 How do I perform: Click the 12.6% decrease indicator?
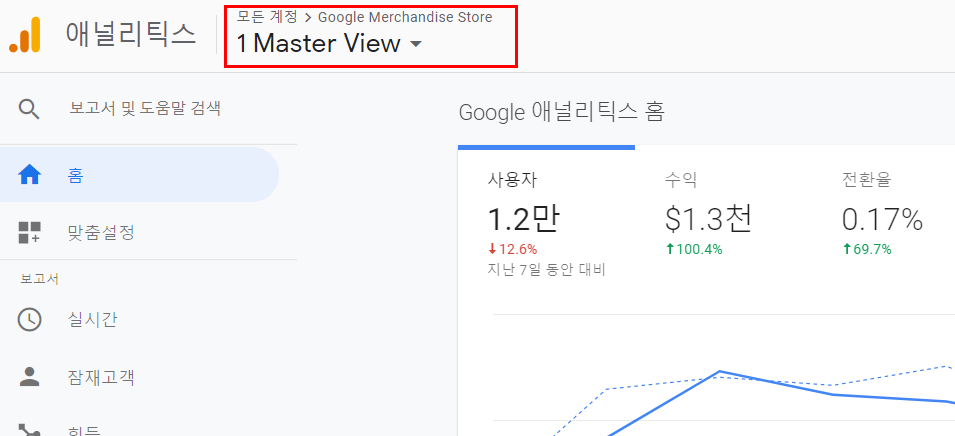click(x=512, y=249)
